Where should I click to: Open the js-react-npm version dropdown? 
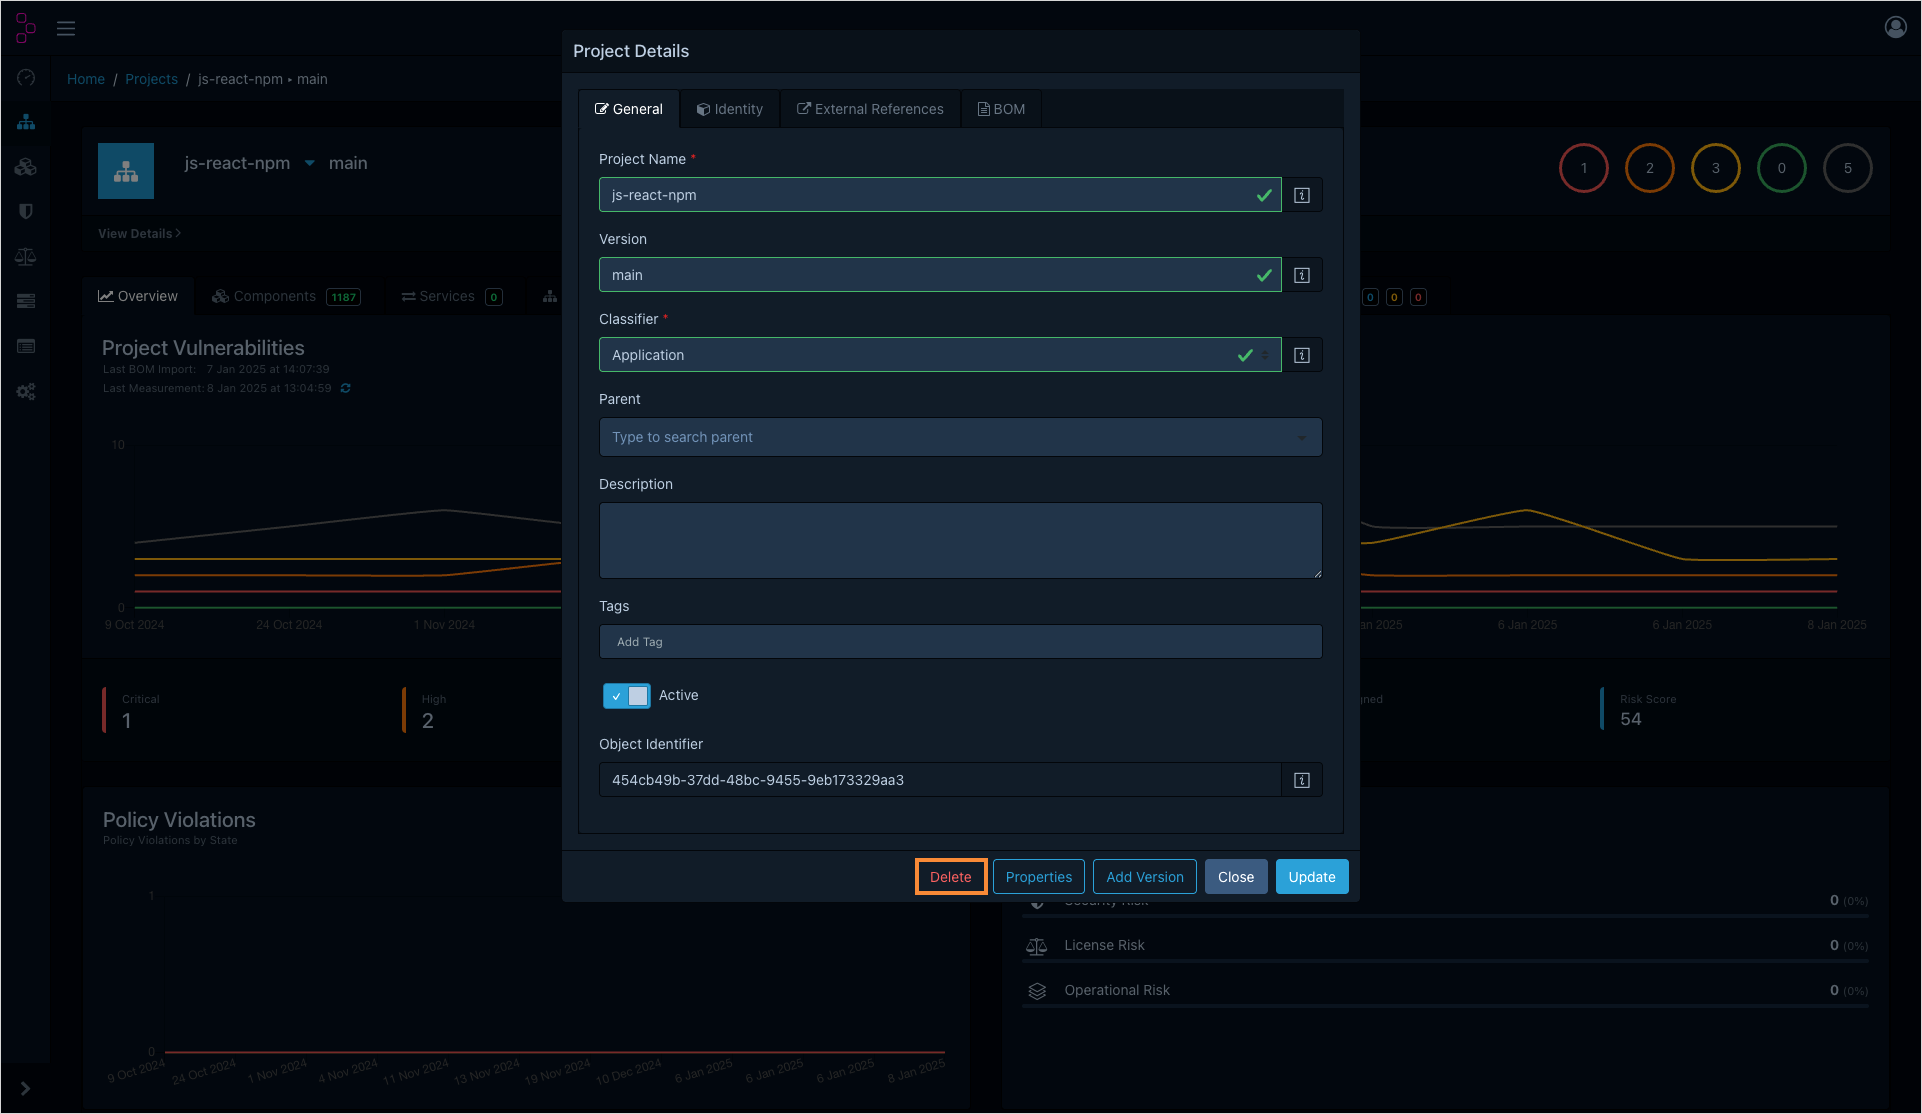coord(309,163)
